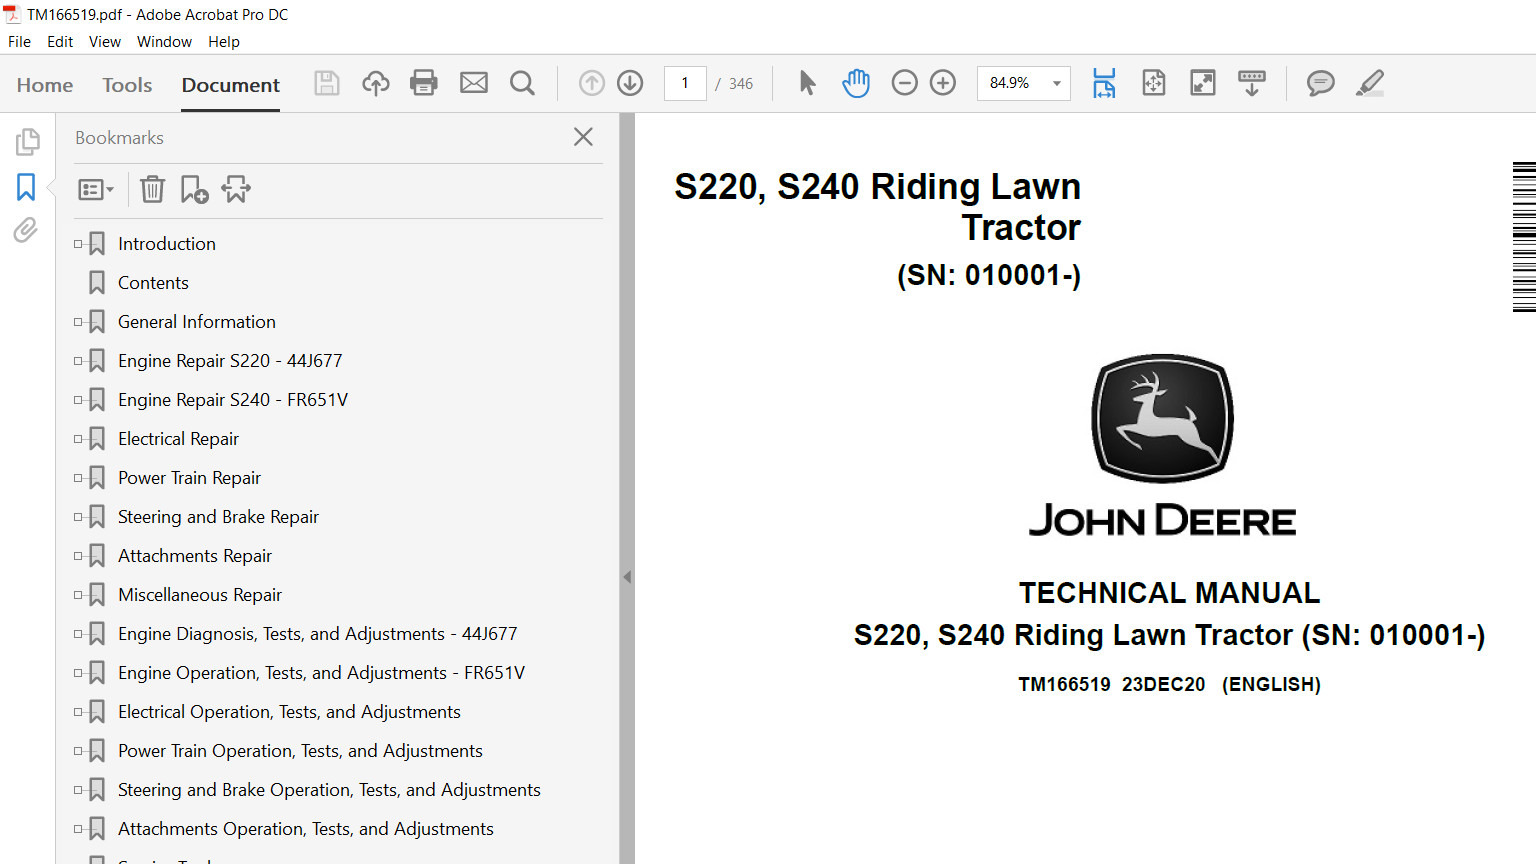This screenshot has width=1536, height=864.
Task: Go to next page arrow
Action: (x=630, y=83)
